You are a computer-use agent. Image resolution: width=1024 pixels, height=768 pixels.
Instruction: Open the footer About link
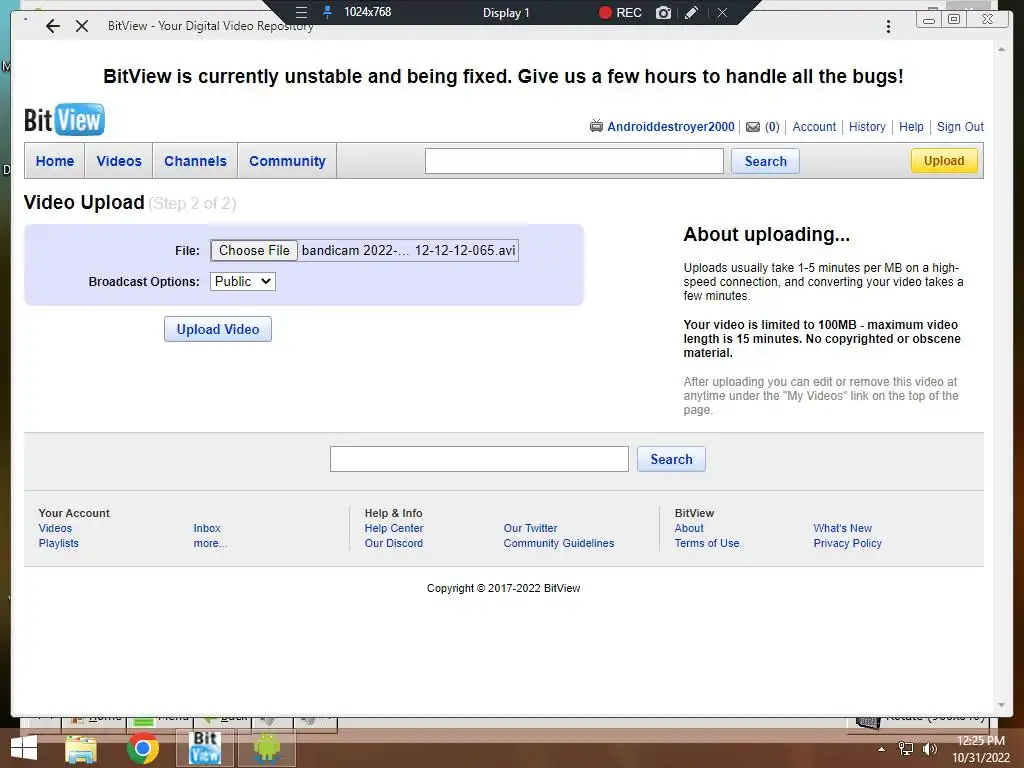point(689,528)
